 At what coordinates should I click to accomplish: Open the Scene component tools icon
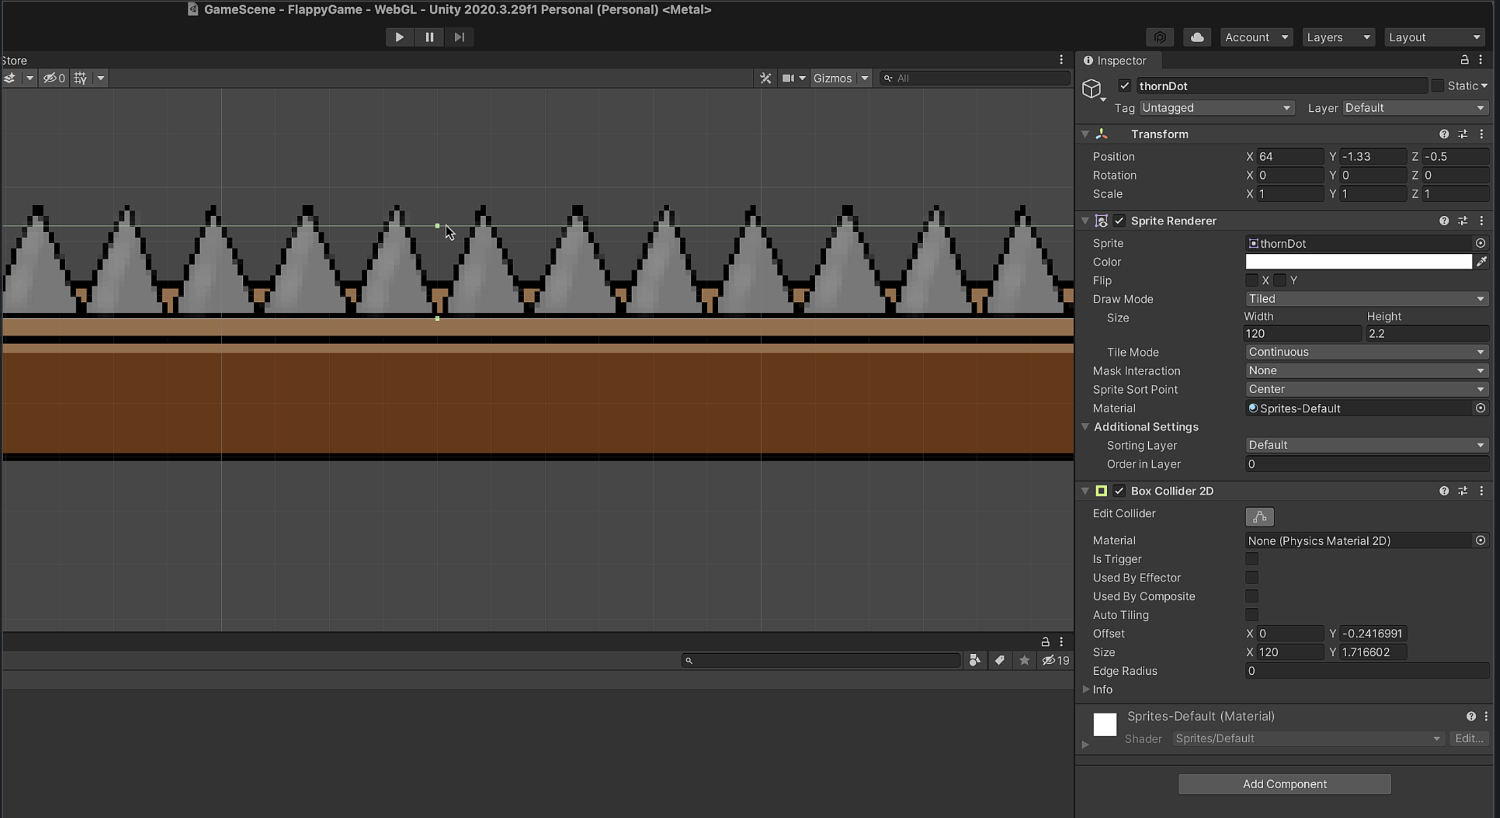point(766,78)
